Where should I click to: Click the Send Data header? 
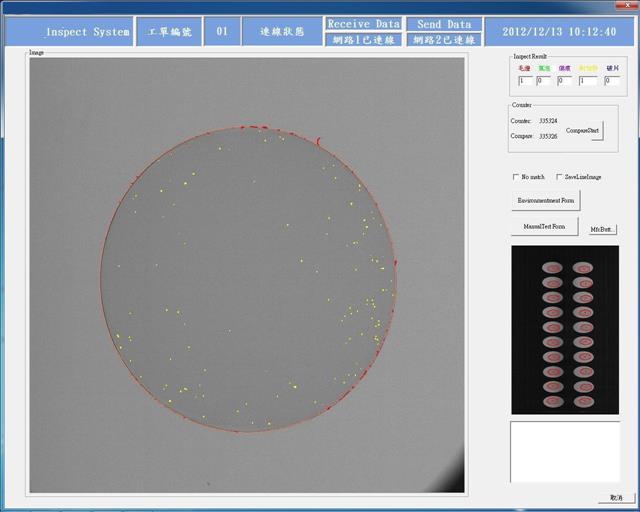coord(444,24)
